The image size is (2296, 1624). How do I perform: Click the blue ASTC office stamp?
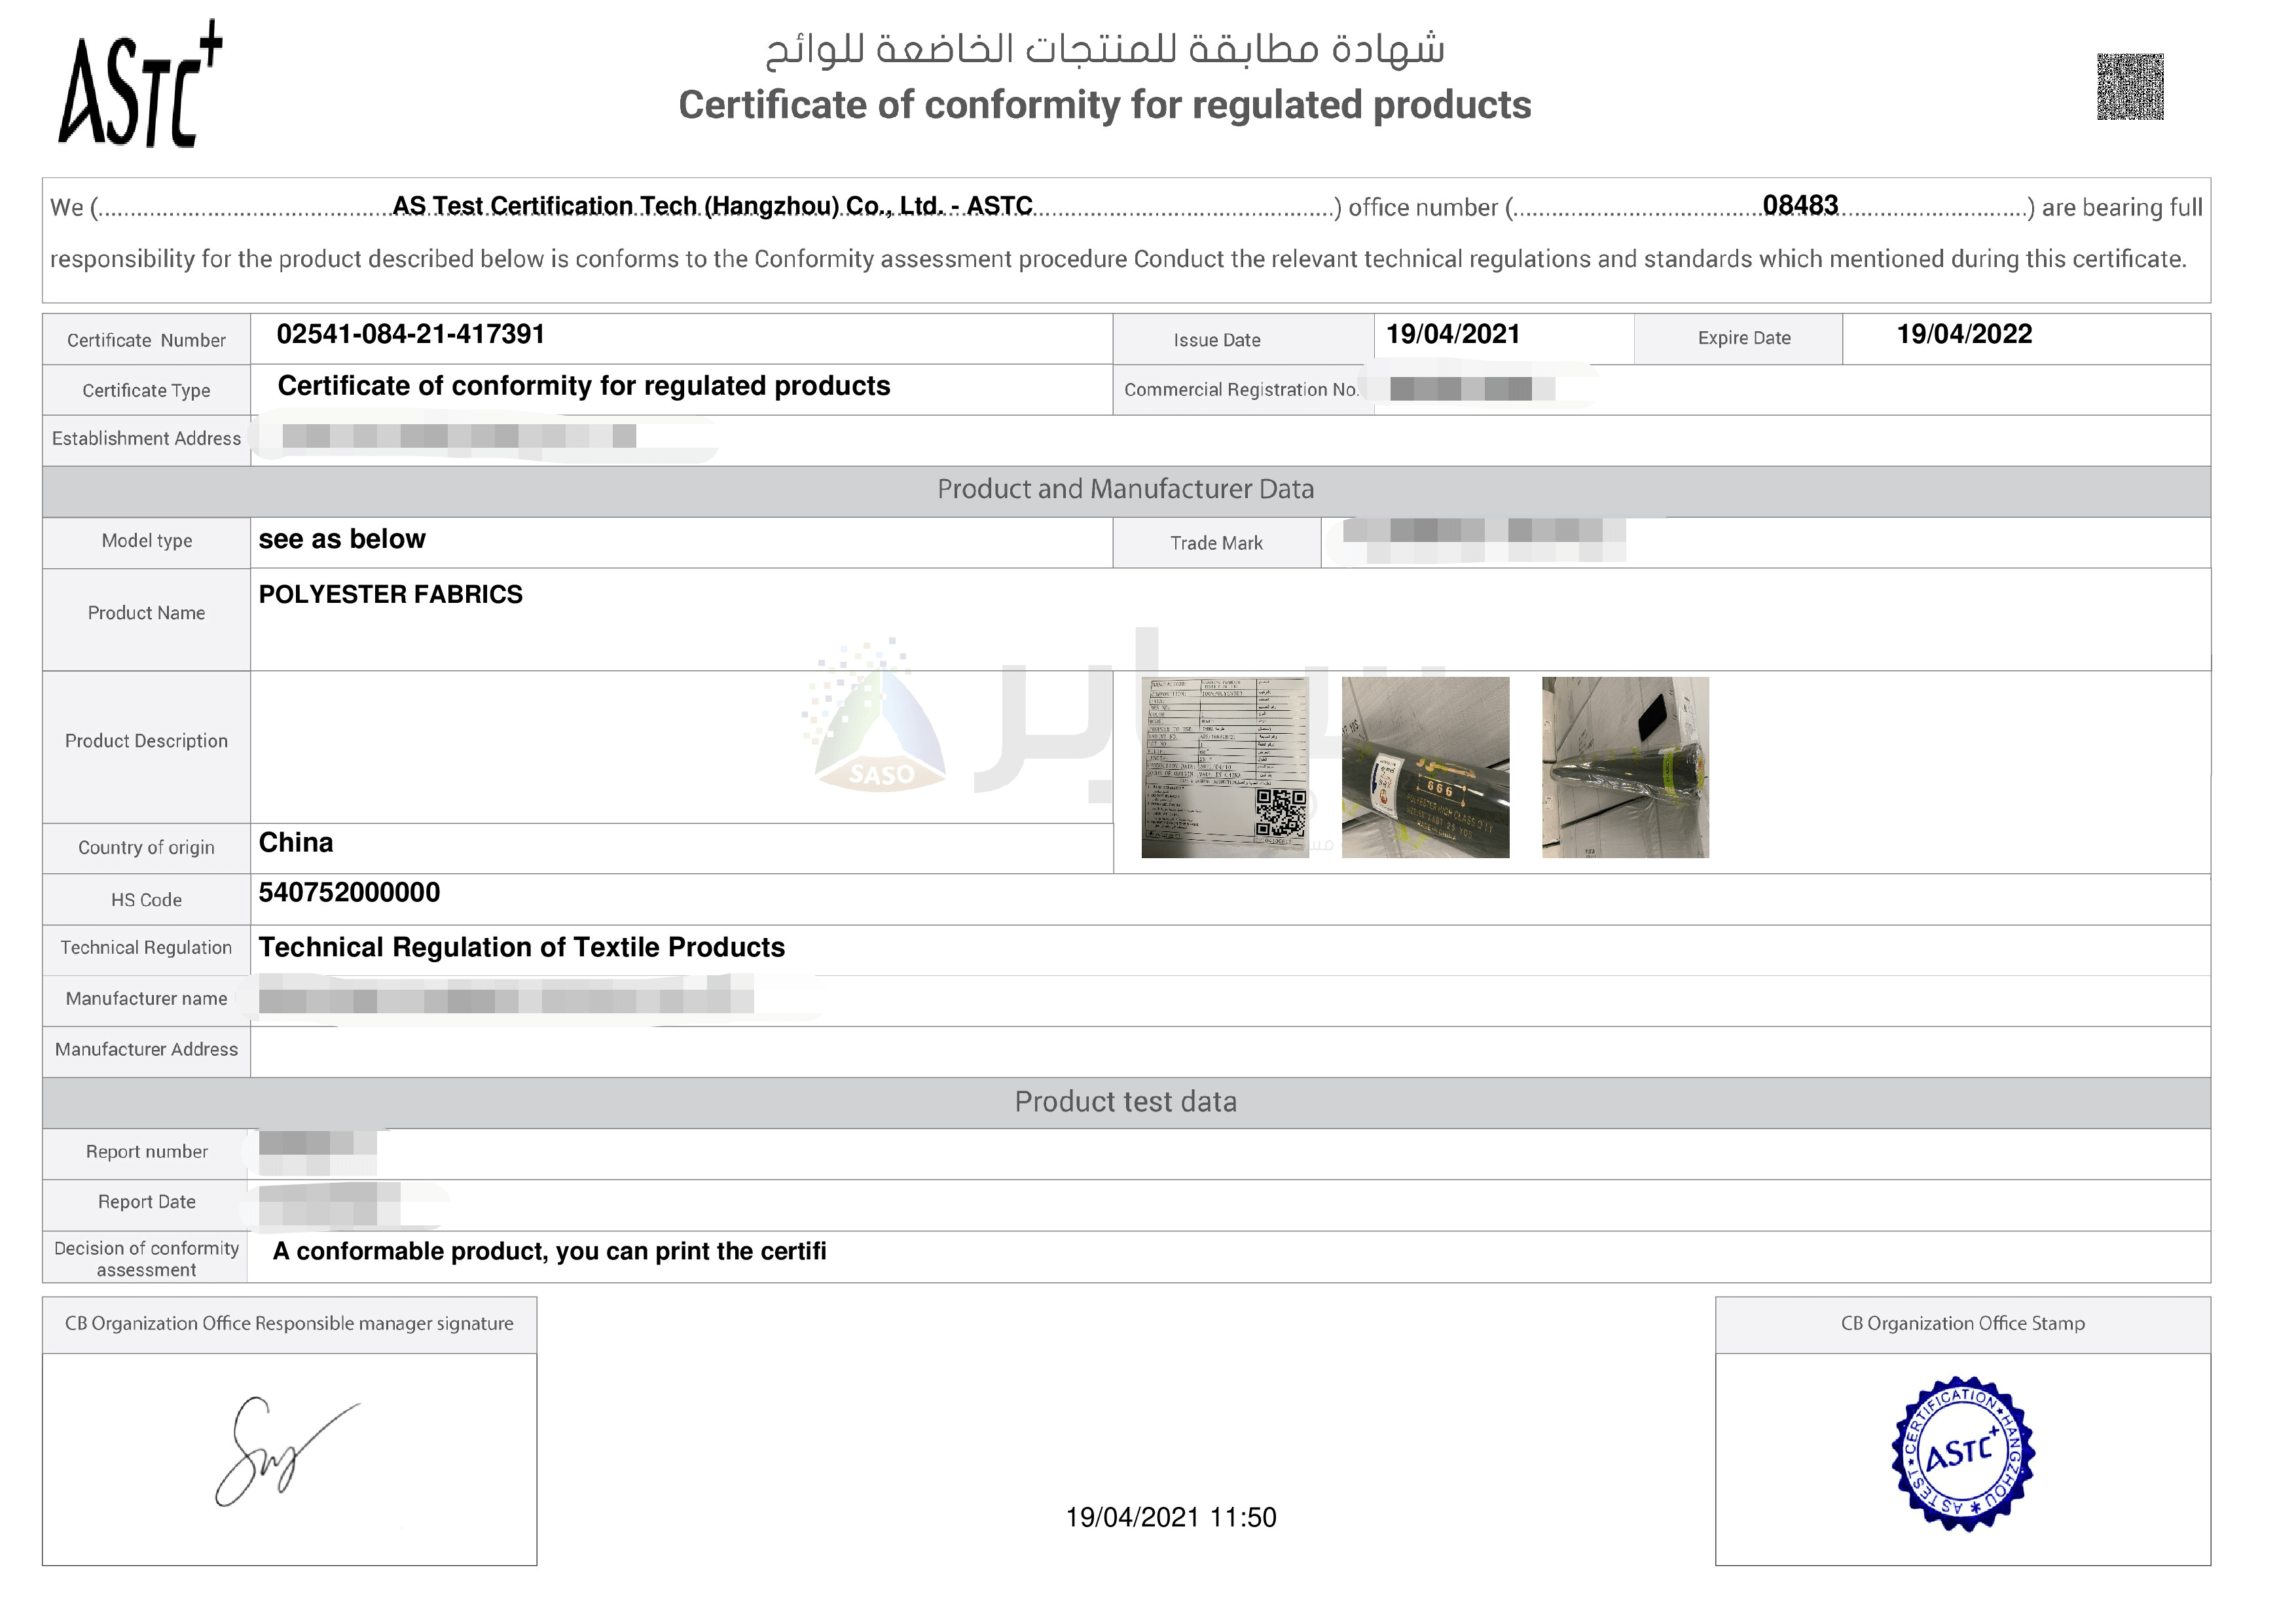tap(1962, 1454)
